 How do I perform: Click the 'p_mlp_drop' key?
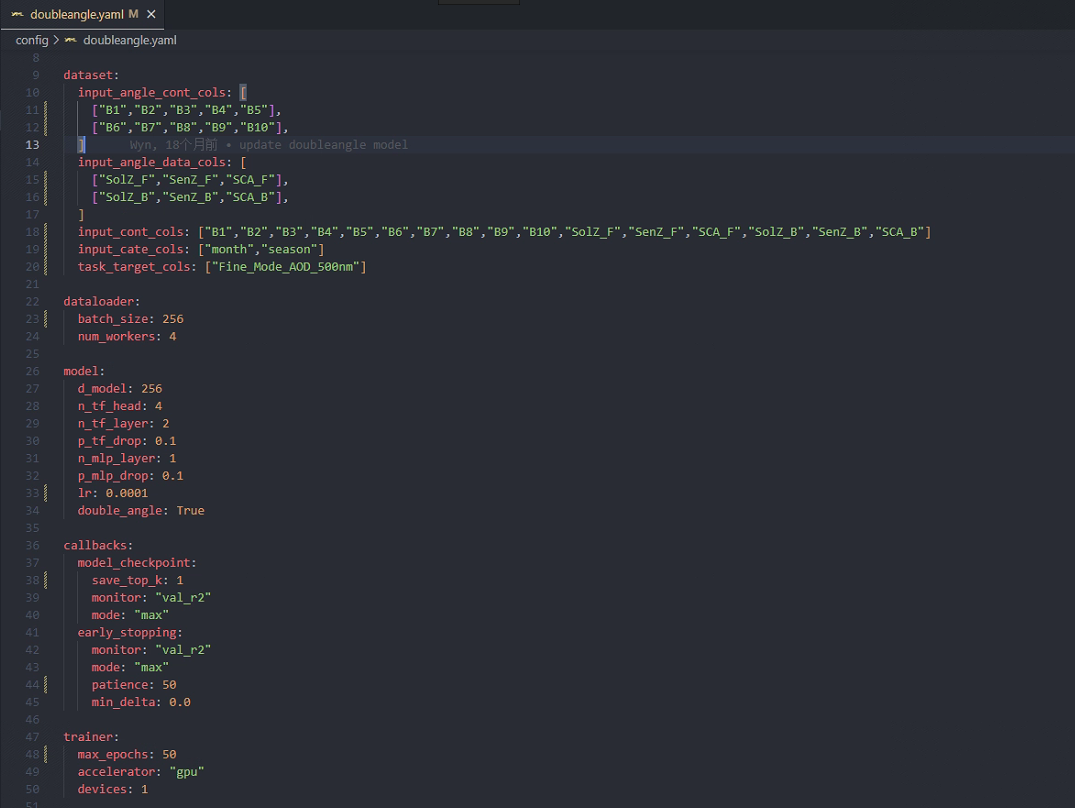(x=113, y=476)
